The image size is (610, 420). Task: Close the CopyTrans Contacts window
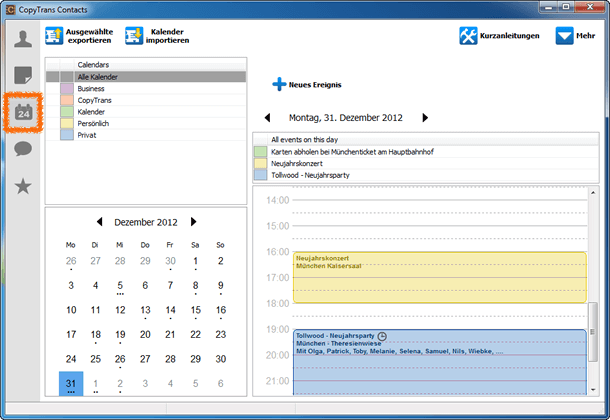tap(590, 6)
